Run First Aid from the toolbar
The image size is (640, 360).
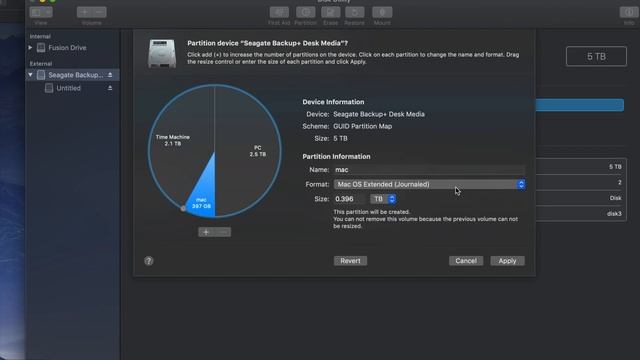[x=279, y=12]
